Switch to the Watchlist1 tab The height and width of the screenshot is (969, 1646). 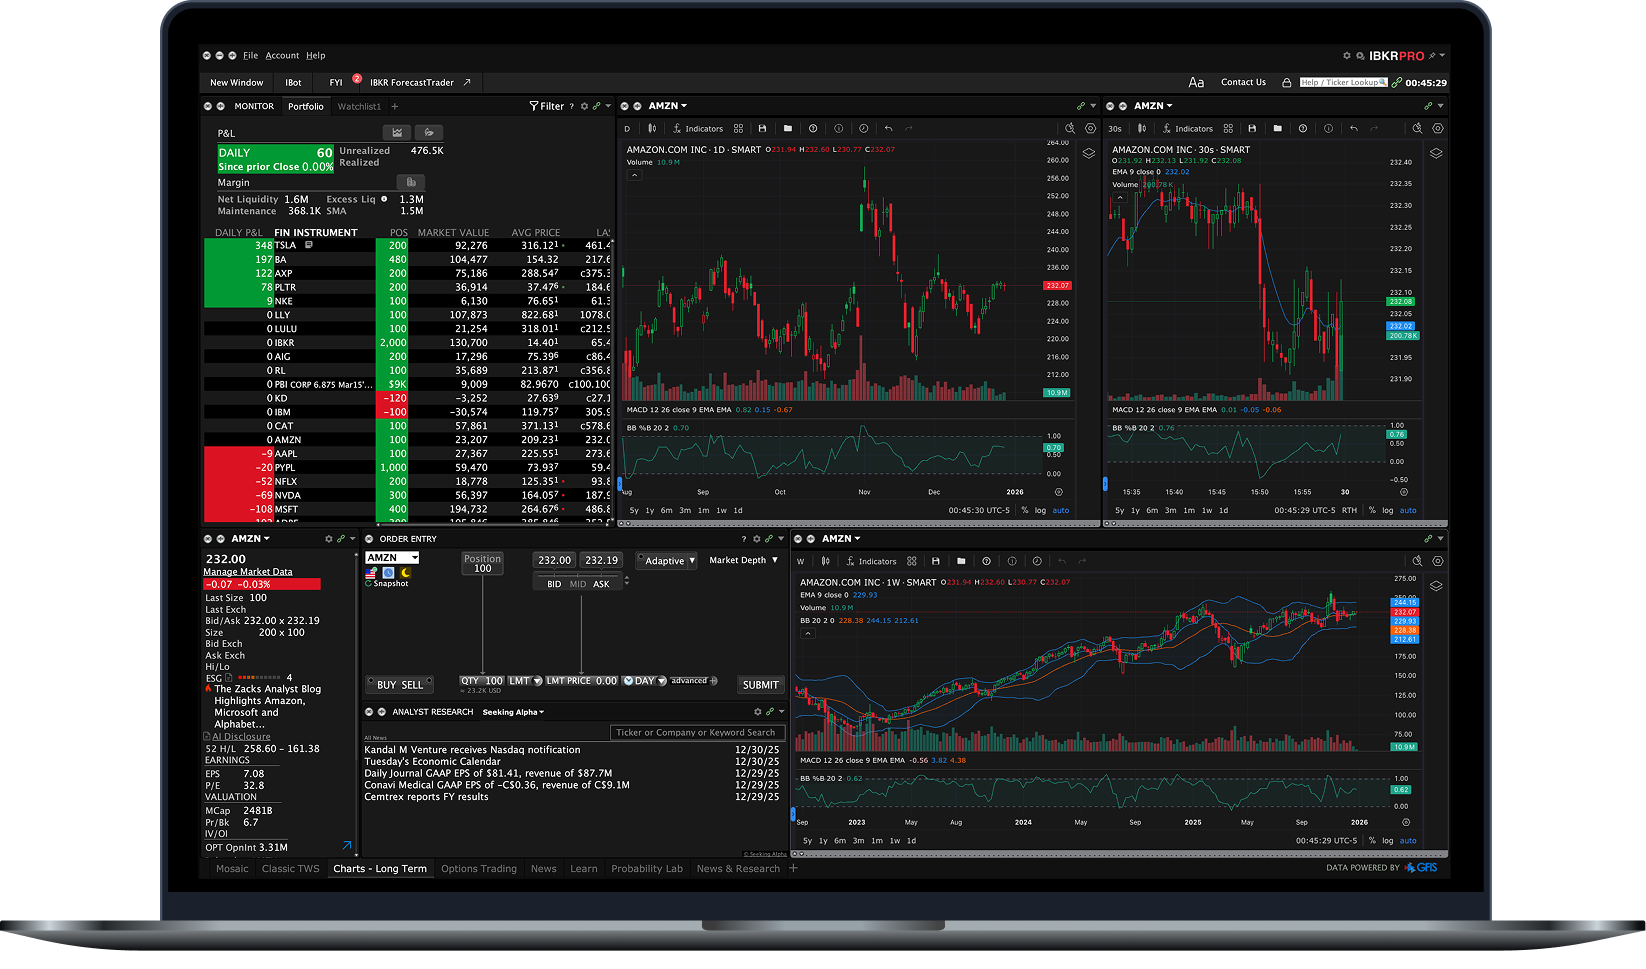pyautogui.click(x=359, y=105)
